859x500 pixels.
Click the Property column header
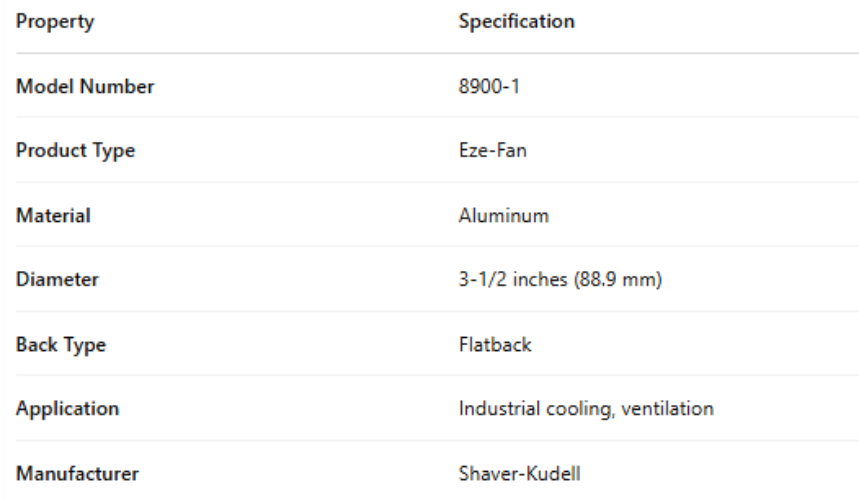click(55, 22)
